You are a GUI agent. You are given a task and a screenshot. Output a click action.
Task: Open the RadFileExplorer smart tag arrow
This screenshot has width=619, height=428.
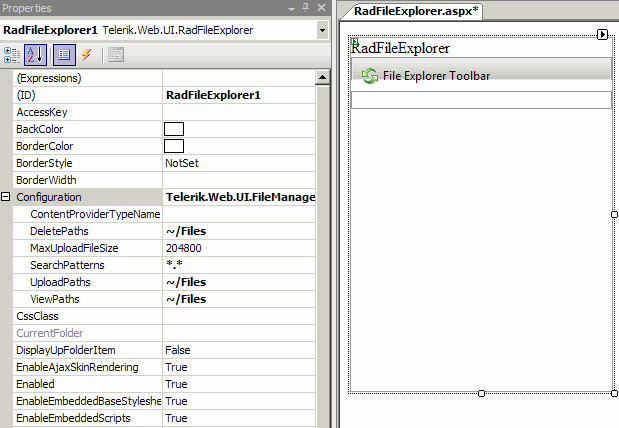(602, 35)
